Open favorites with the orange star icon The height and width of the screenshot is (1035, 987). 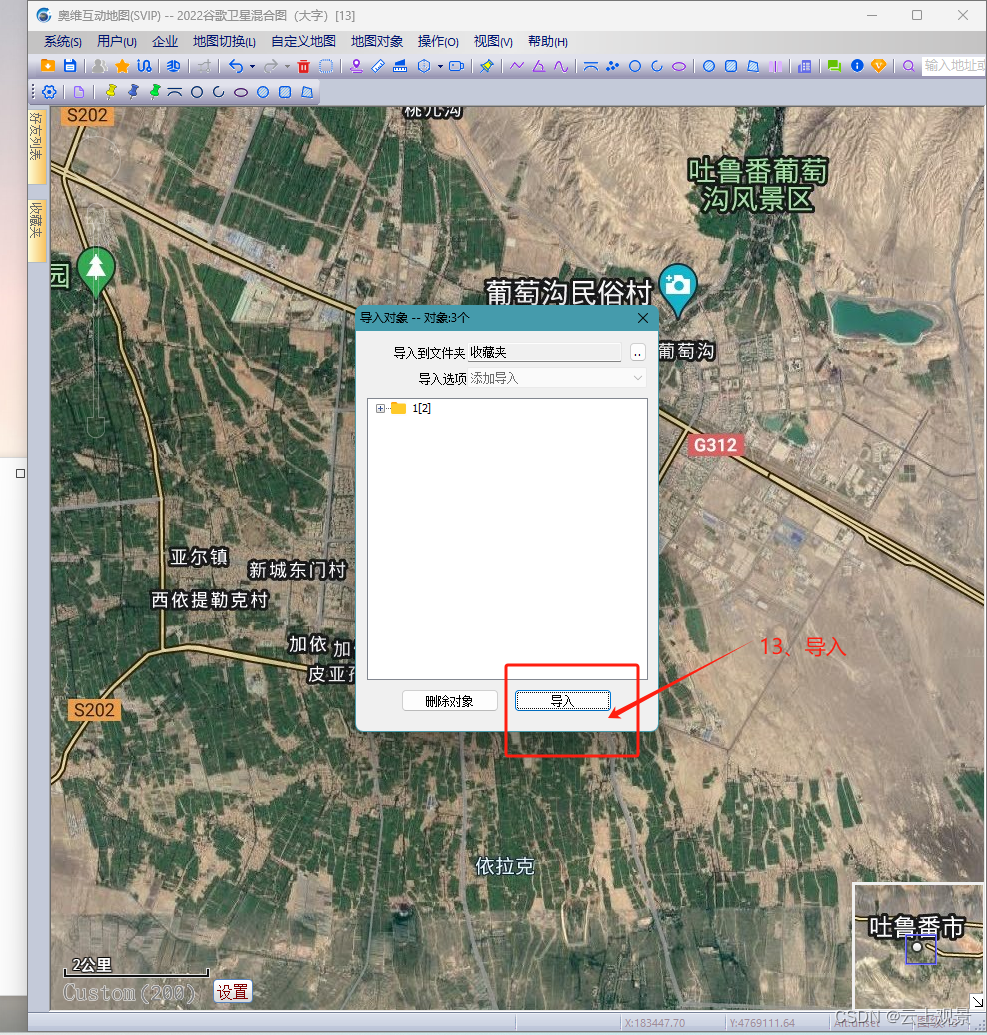[122, 66]
